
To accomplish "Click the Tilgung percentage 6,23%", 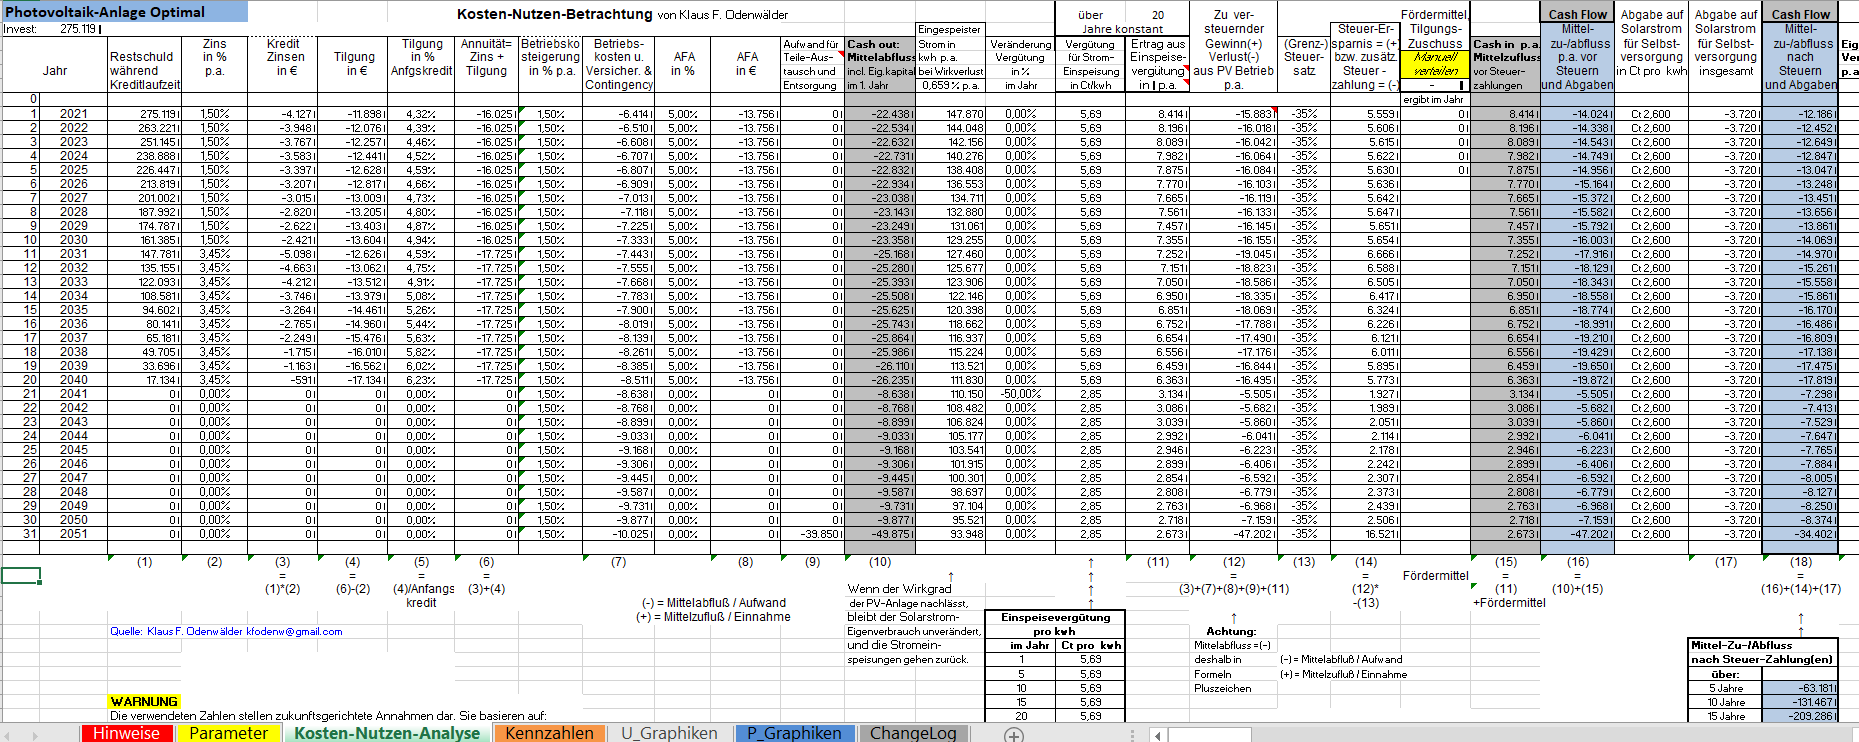I will [x=422, y=380].
